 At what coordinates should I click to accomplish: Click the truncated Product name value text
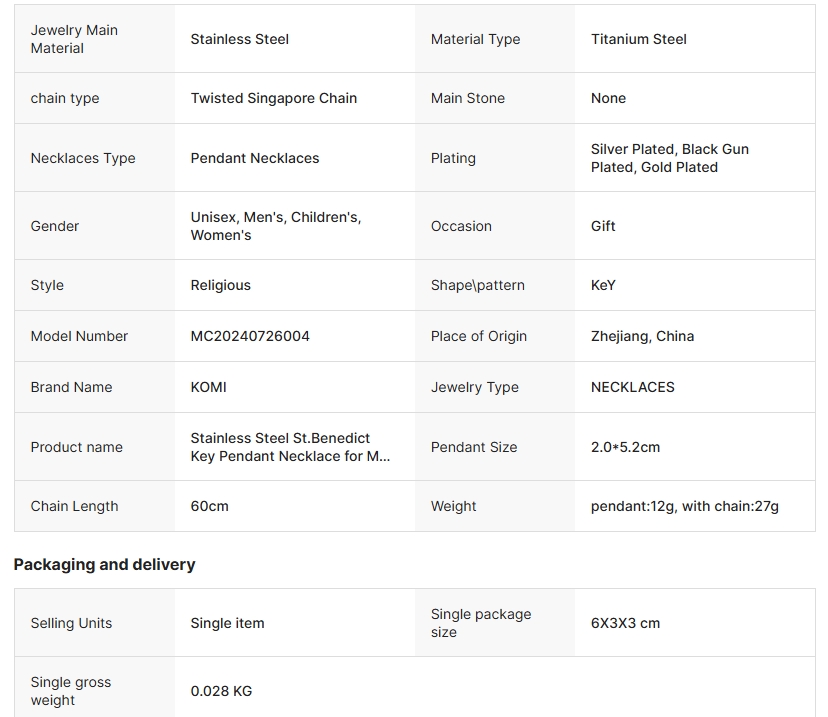(x=290, y=447)
